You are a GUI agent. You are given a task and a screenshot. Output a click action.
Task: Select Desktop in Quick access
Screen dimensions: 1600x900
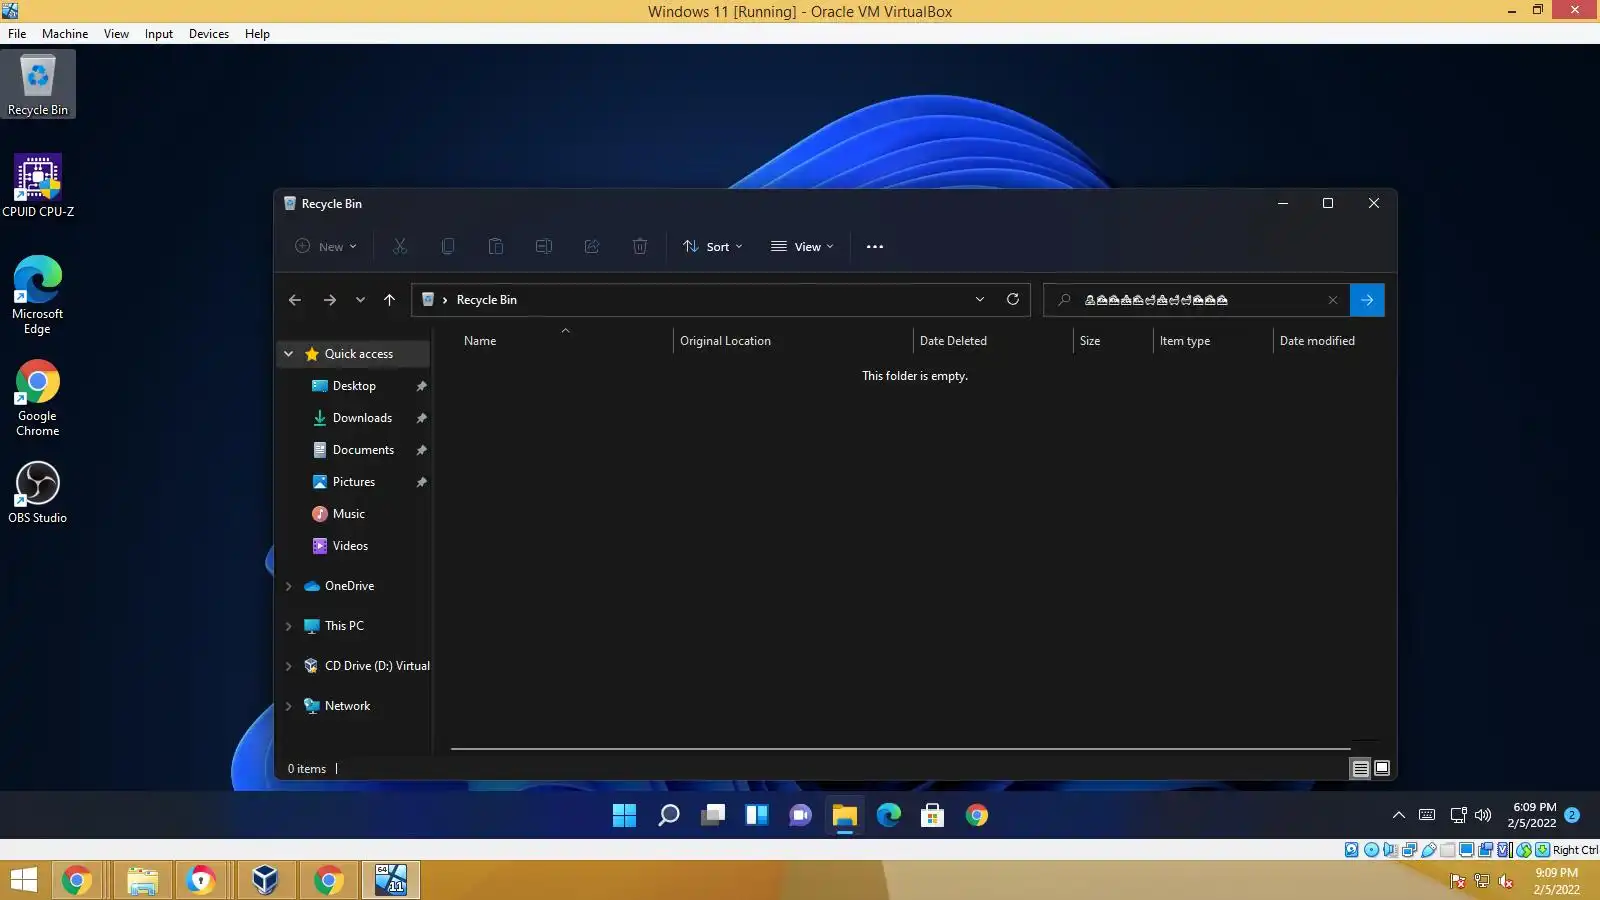click(x=354, y=386)
